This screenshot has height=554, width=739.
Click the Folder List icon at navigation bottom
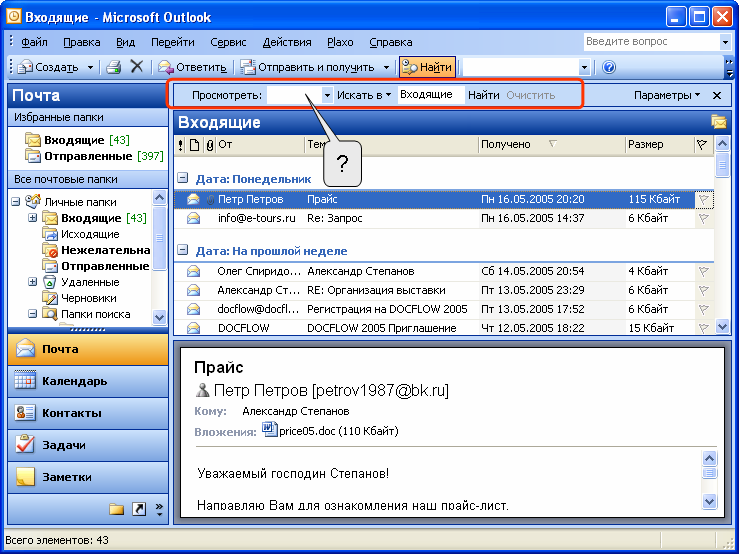coord(116,509)
